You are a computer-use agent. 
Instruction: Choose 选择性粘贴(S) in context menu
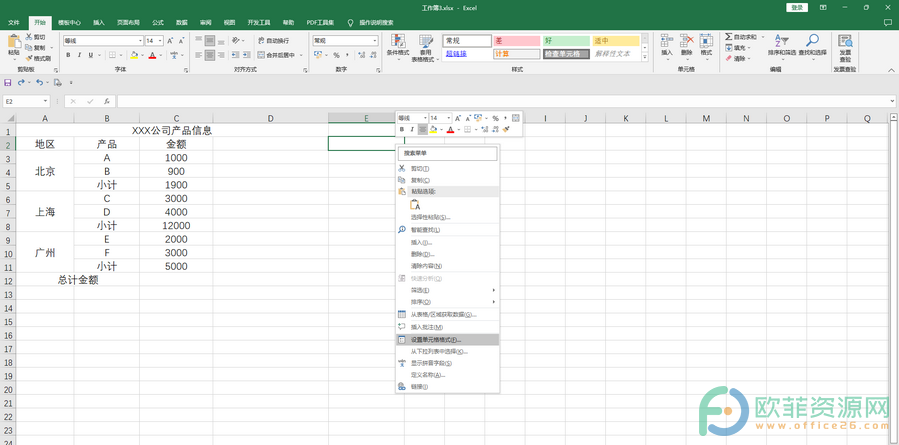[448, 217]
